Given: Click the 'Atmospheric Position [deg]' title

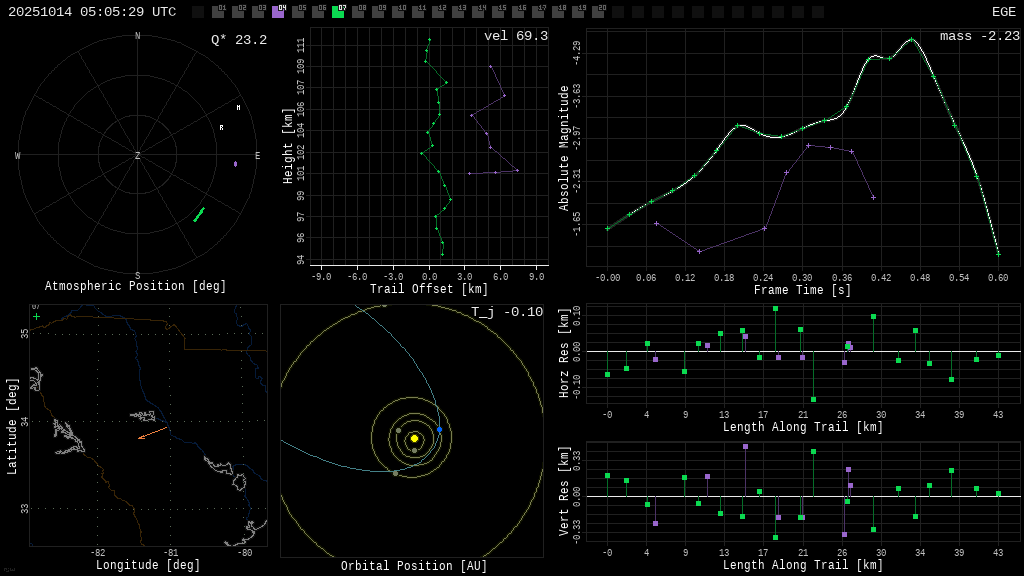Looking at the screenshot, I should 135,286.
